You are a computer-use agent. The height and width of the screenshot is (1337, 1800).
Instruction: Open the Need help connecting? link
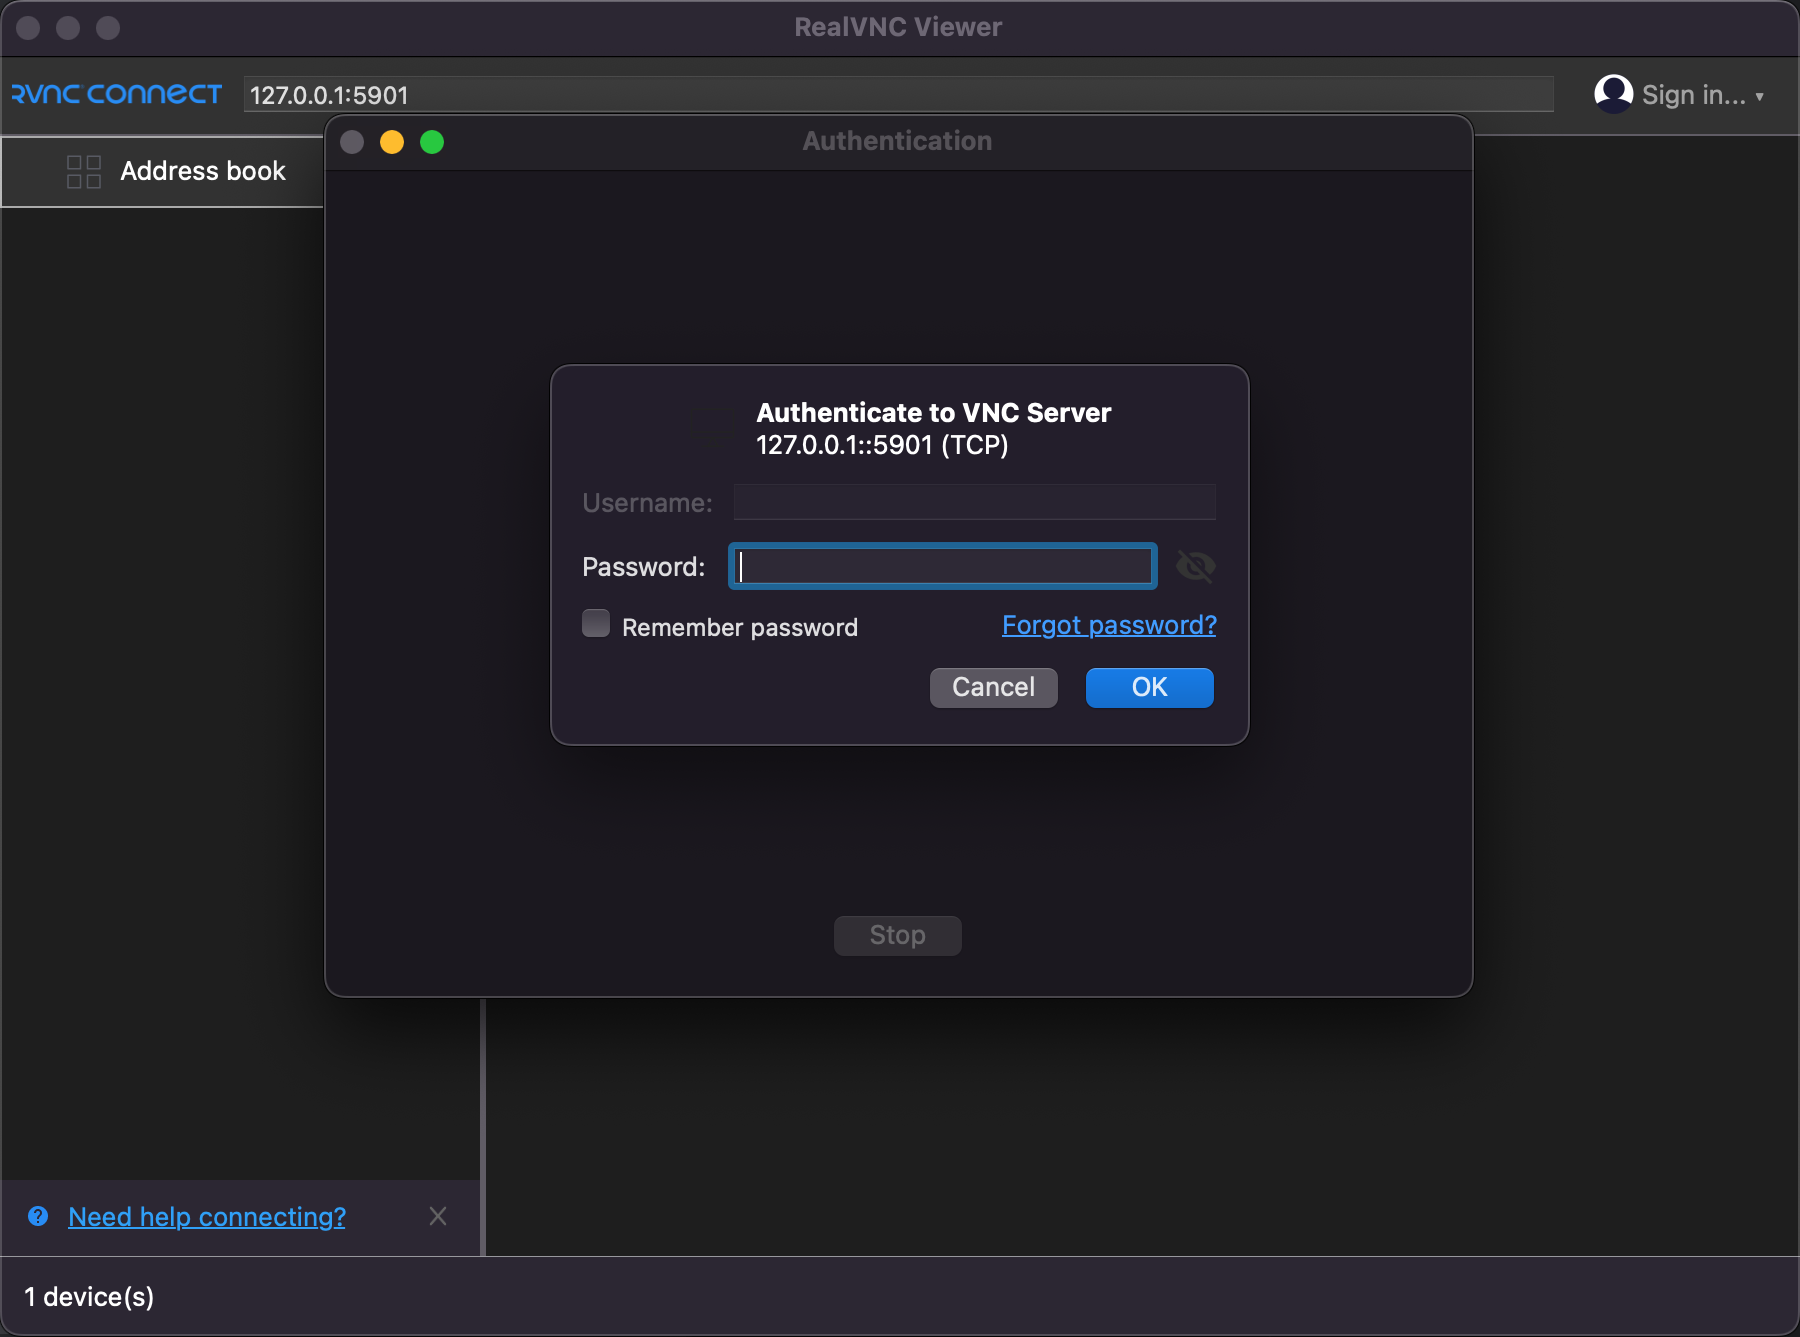205,1216
